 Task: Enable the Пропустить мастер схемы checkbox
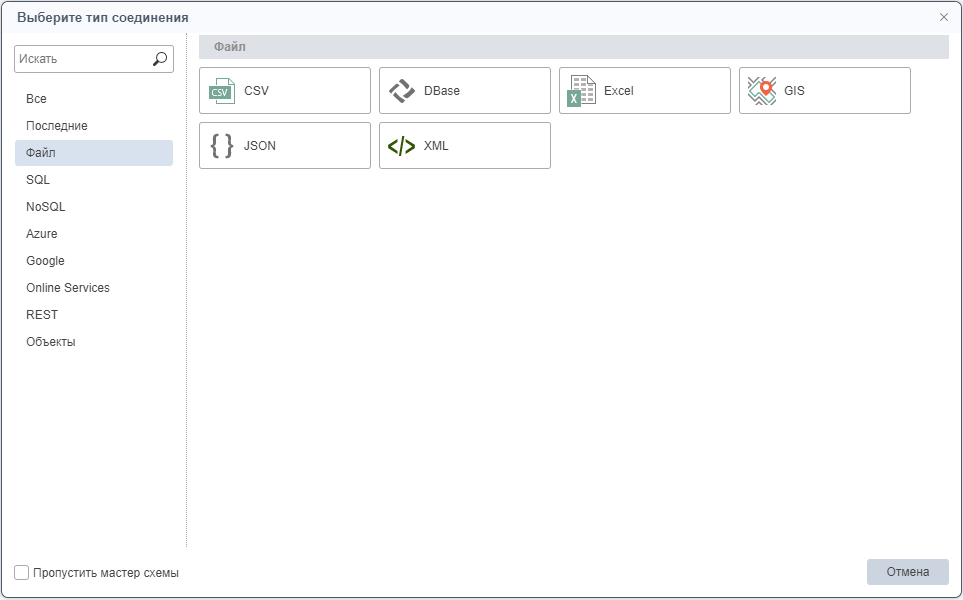tap(22, 573)
